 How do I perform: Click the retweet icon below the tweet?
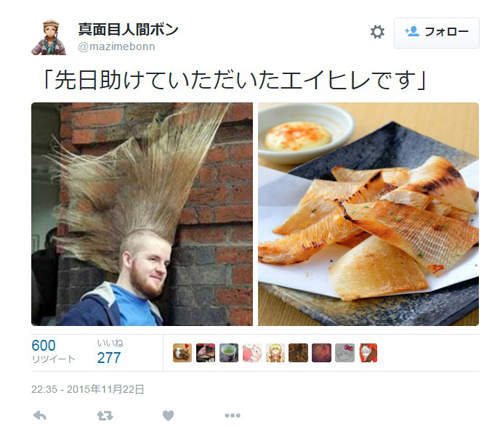point(105,416)
